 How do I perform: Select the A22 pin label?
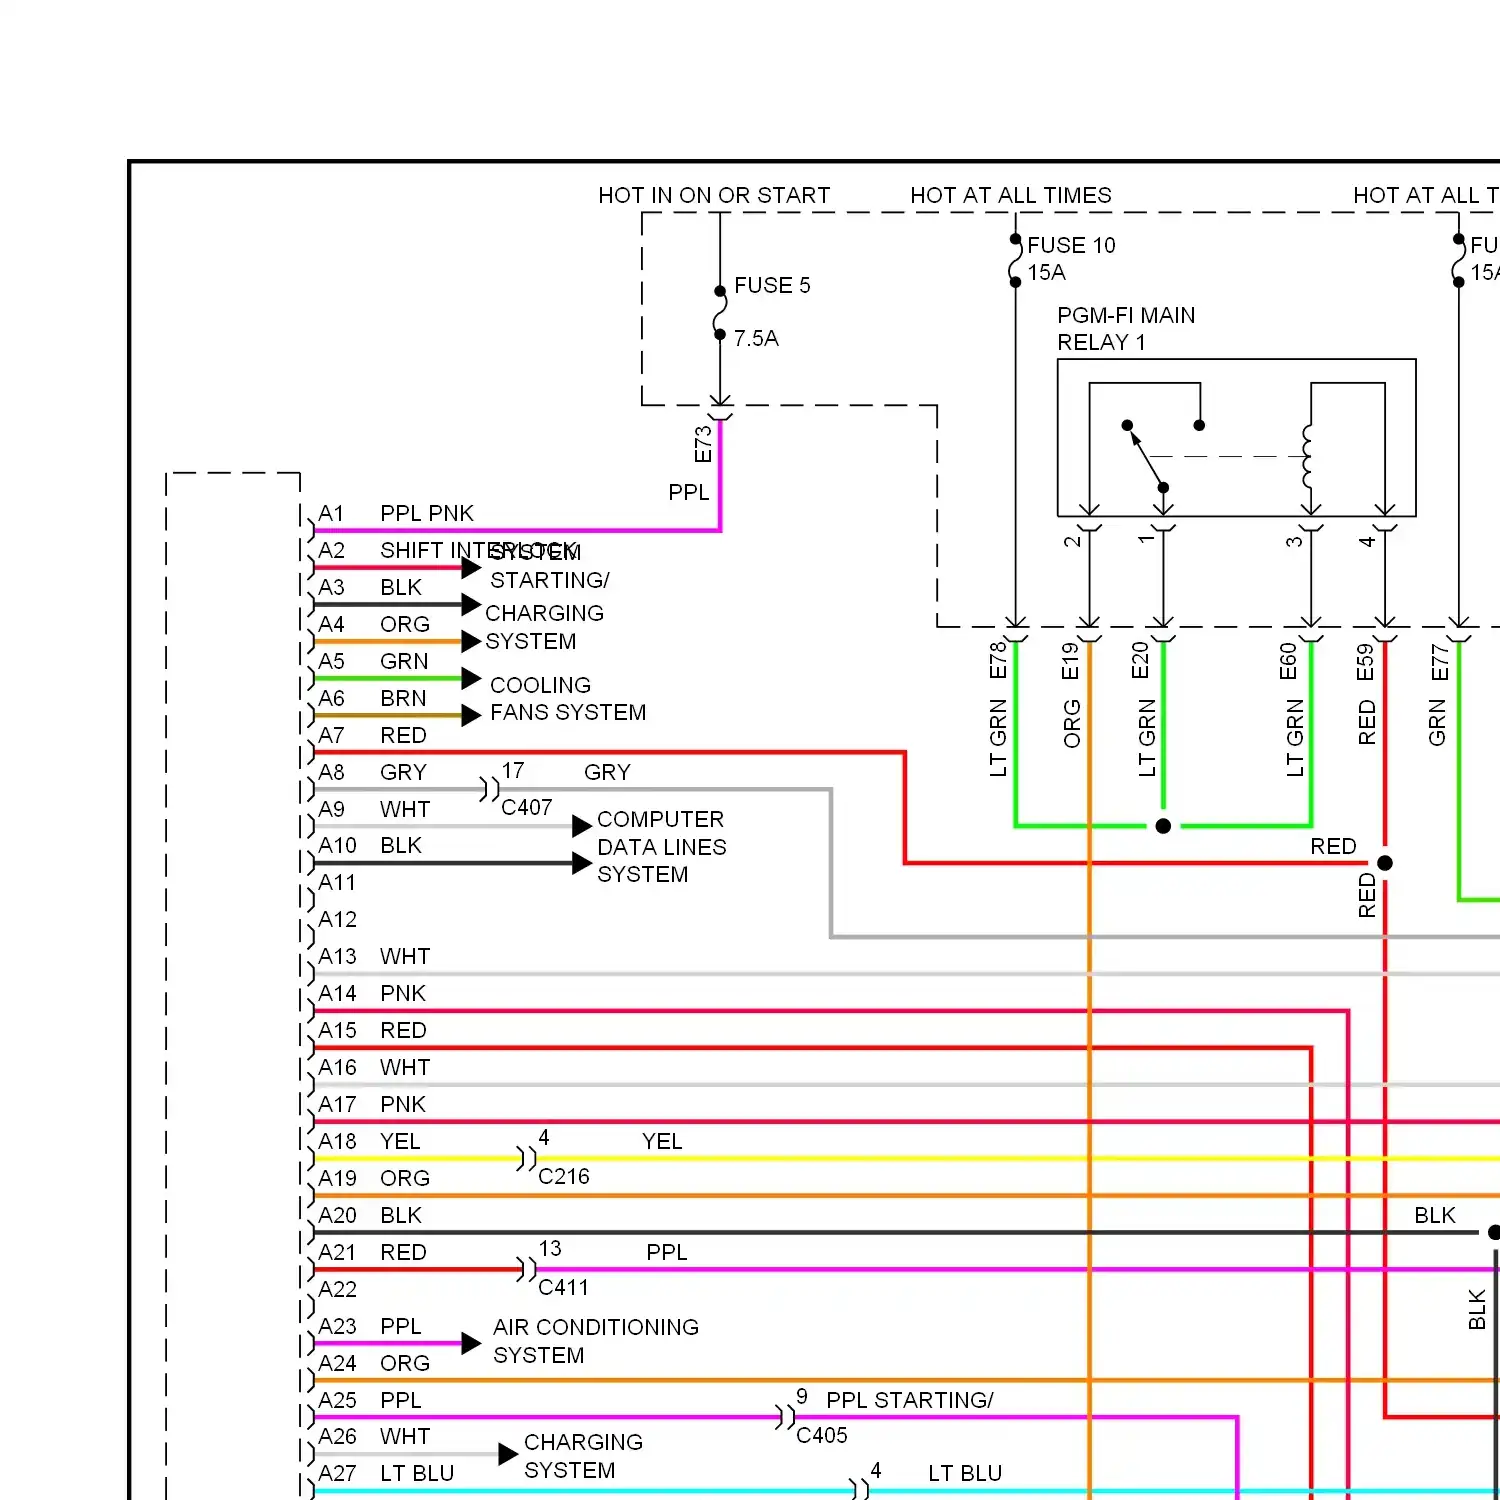pyautogui.click(x=337, y=1289)
